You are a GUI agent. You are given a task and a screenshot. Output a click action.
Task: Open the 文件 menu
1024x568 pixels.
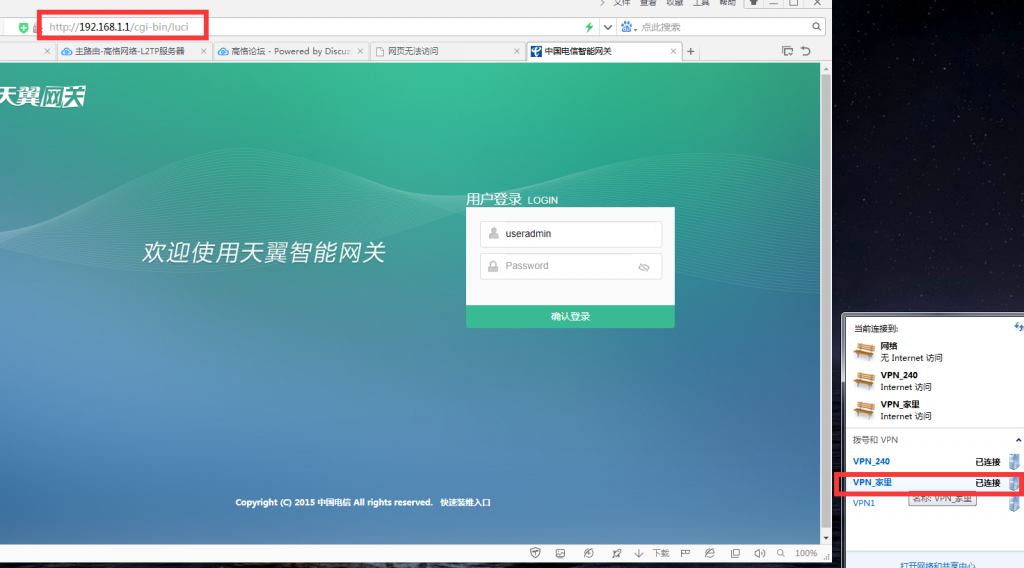[x=622, y=3]
